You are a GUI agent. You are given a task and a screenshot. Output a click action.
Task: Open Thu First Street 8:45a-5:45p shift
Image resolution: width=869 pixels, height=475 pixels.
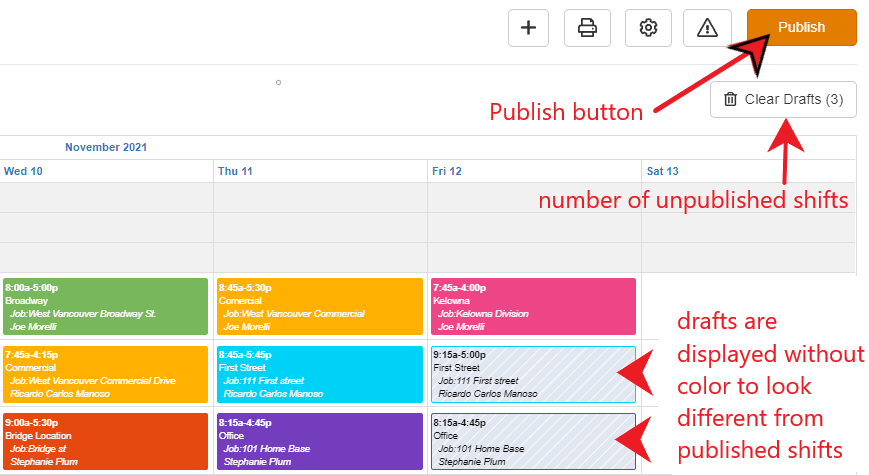tap(320, 374)
